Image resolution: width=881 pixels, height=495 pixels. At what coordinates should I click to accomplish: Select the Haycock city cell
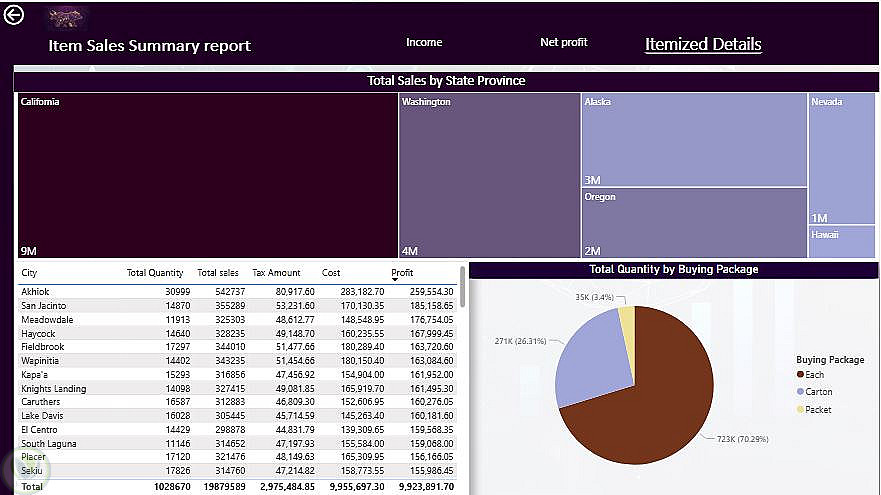click(38, 333)
